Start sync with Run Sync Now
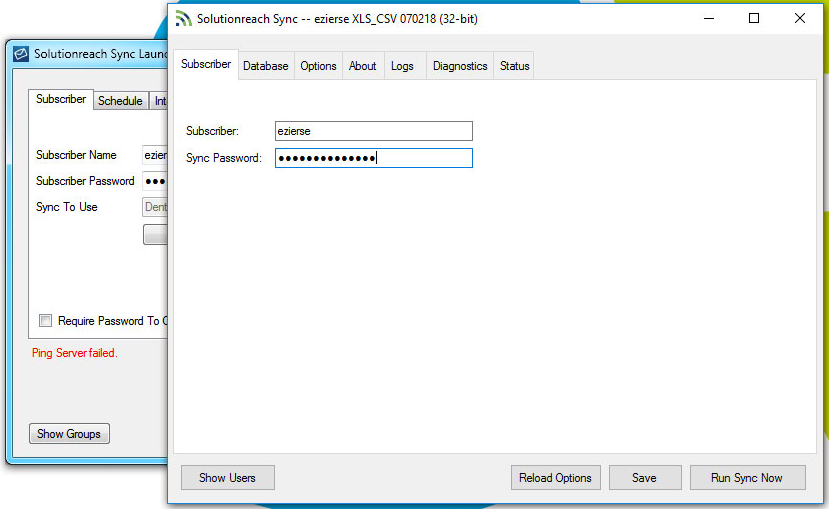Viewport: 829px width, 509px height. 746,478
